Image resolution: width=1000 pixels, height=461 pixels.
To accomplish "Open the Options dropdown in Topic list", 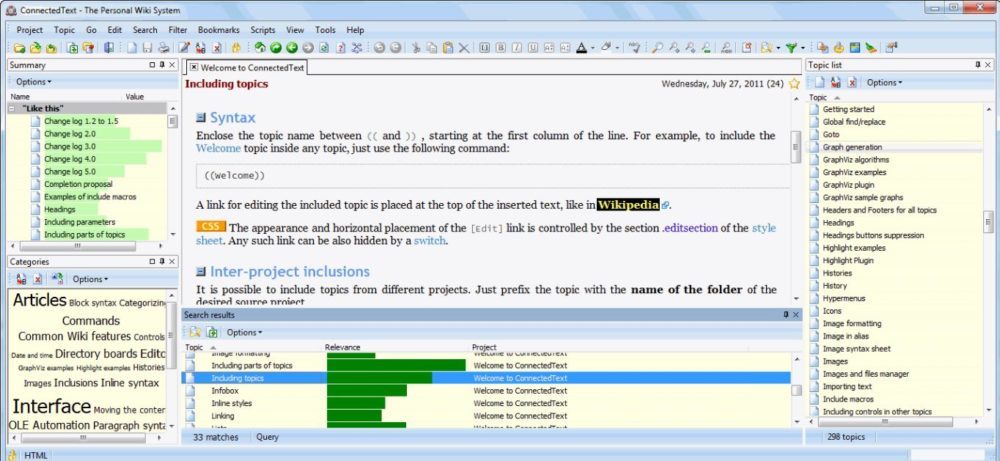I will click(x=884, y=82).
